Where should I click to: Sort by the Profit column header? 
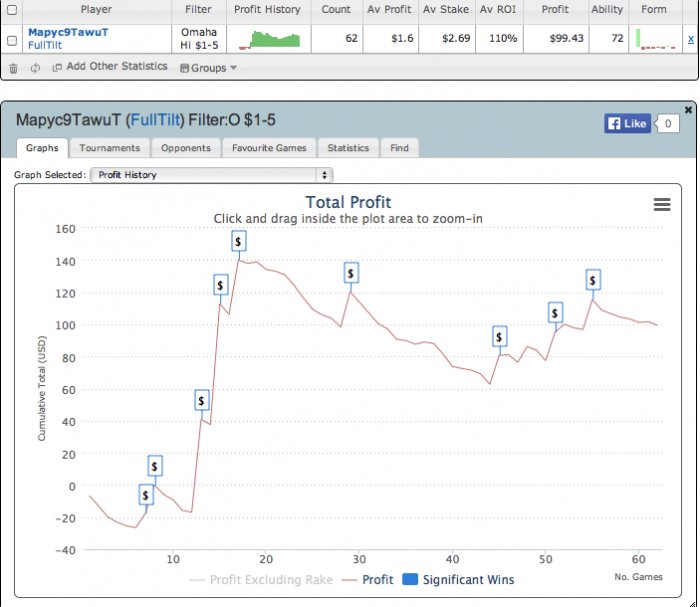click(555, 9)
